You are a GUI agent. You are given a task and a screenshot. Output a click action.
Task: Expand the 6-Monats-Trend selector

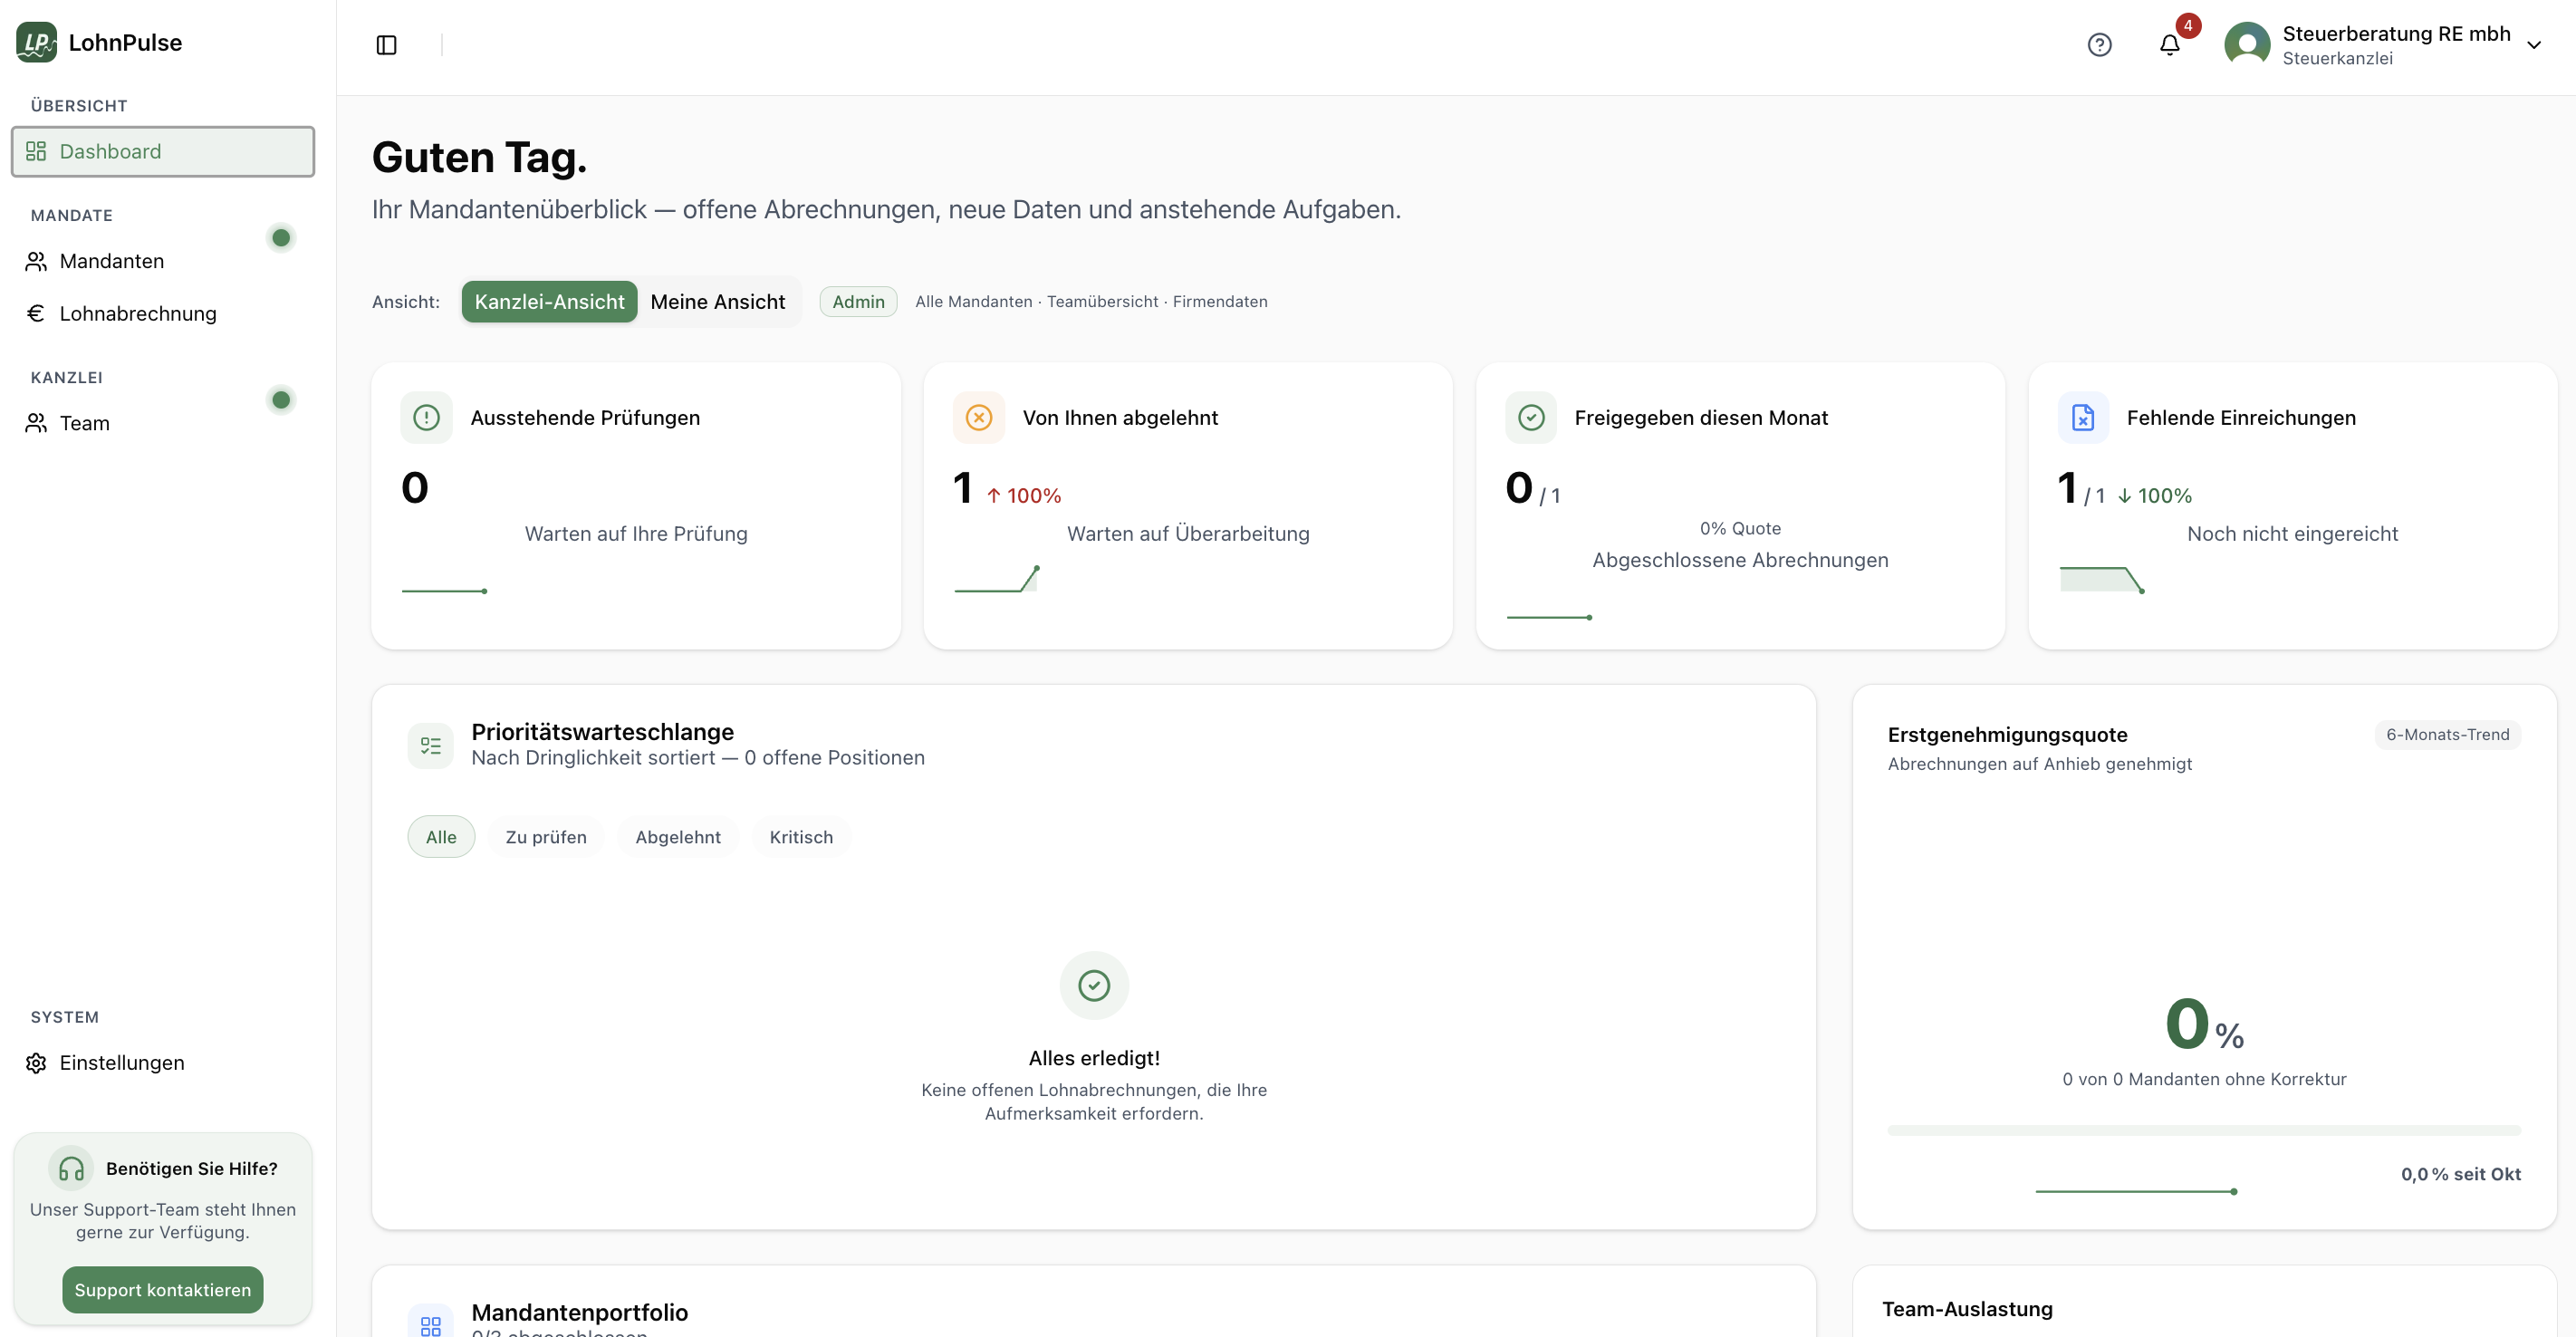[x=2448, y=734]
